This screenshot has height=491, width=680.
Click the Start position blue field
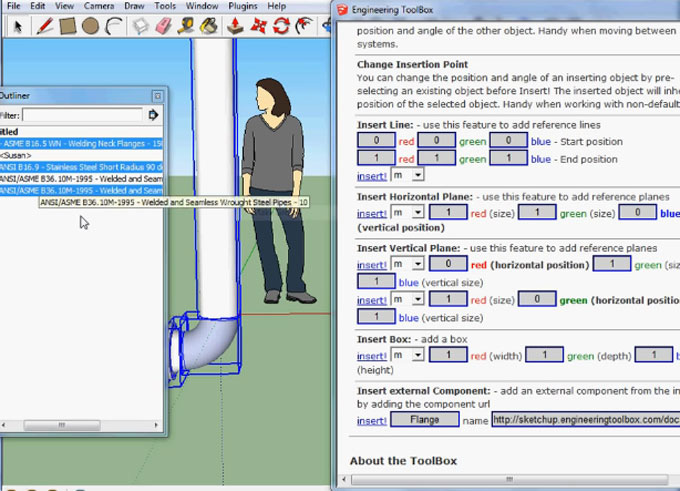pyautogui.click(x=508, y=140)
